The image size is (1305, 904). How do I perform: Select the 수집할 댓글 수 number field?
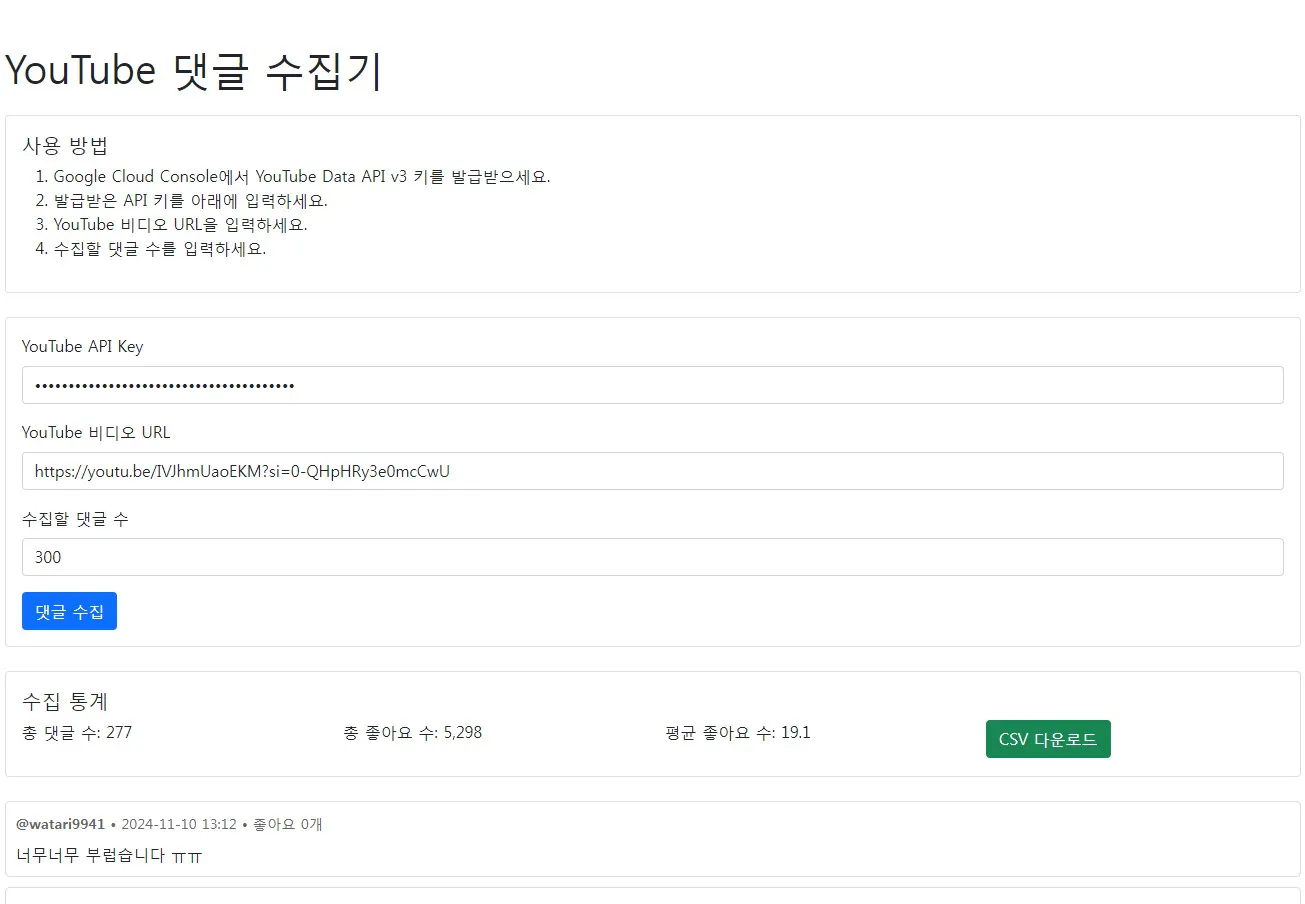click(652, 557)
